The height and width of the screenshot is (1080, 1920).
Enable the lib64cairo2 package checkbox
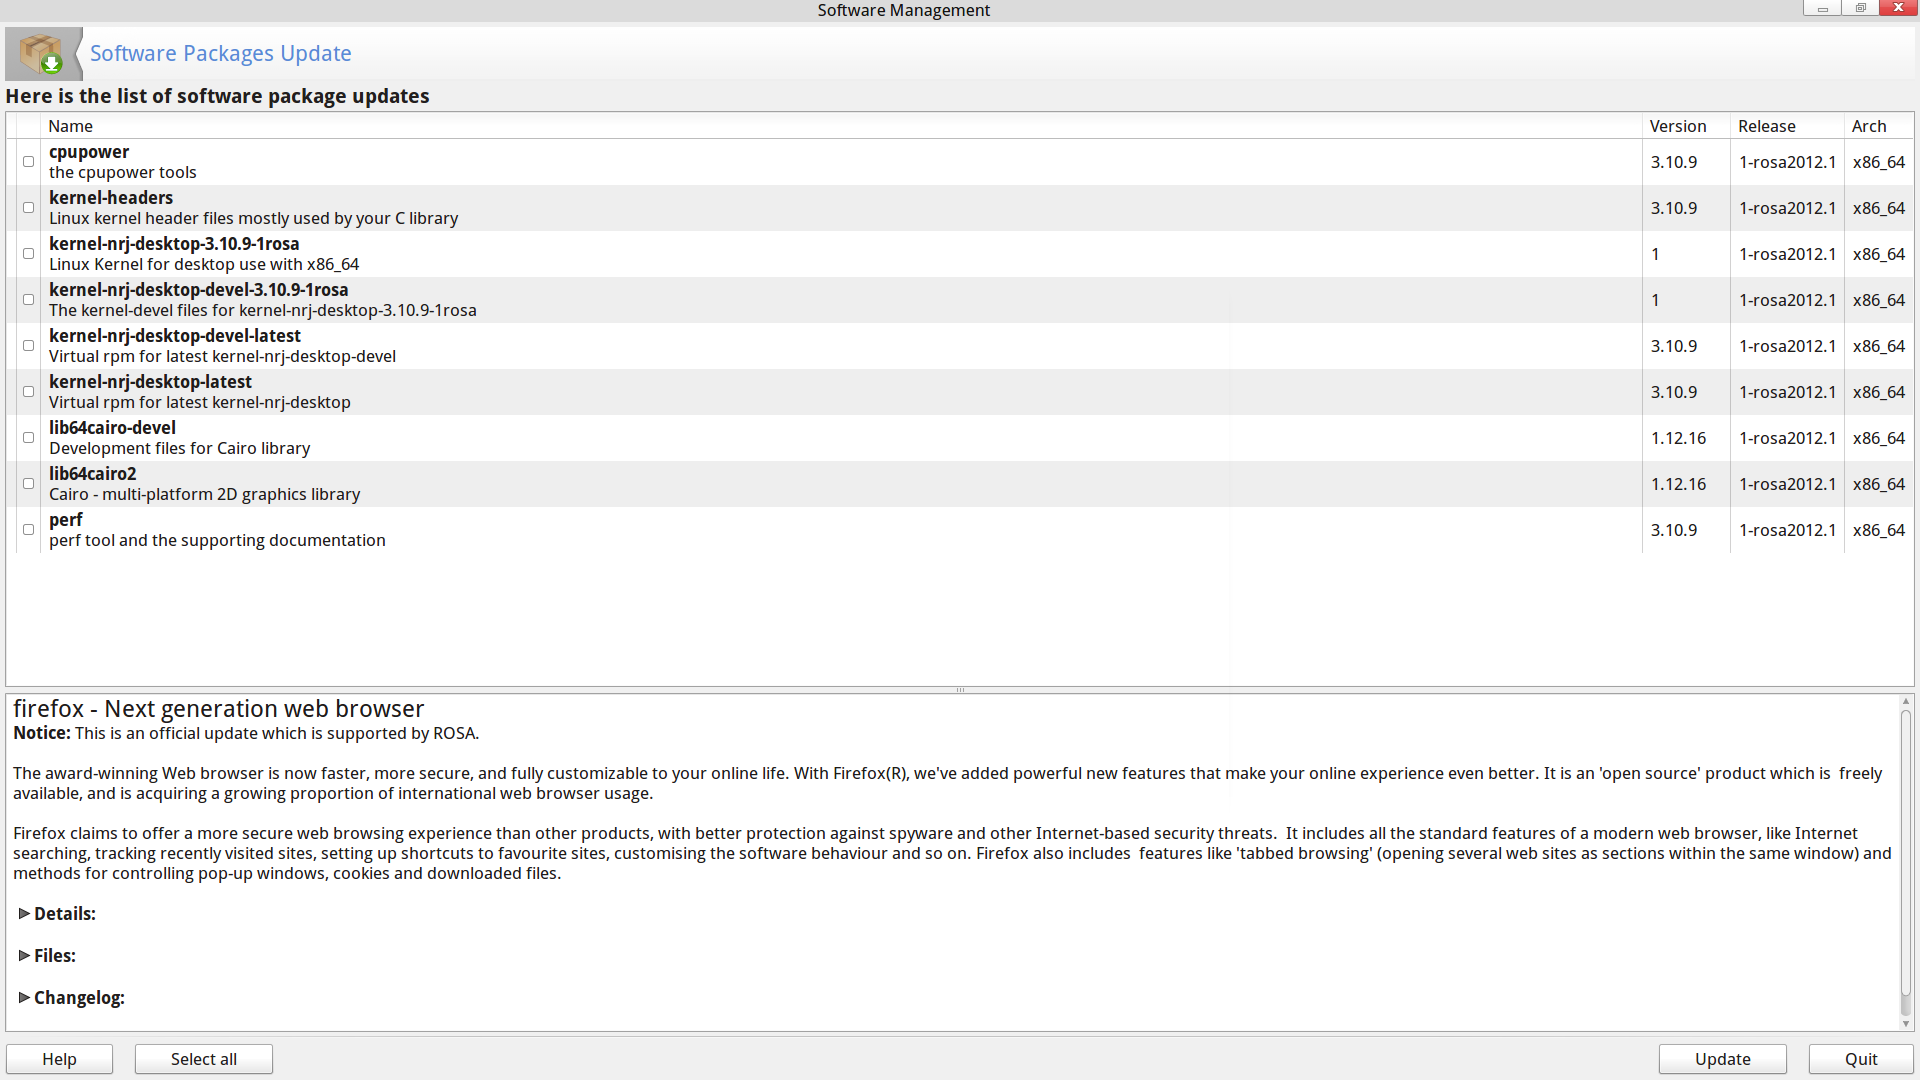(x=28, y=484)
